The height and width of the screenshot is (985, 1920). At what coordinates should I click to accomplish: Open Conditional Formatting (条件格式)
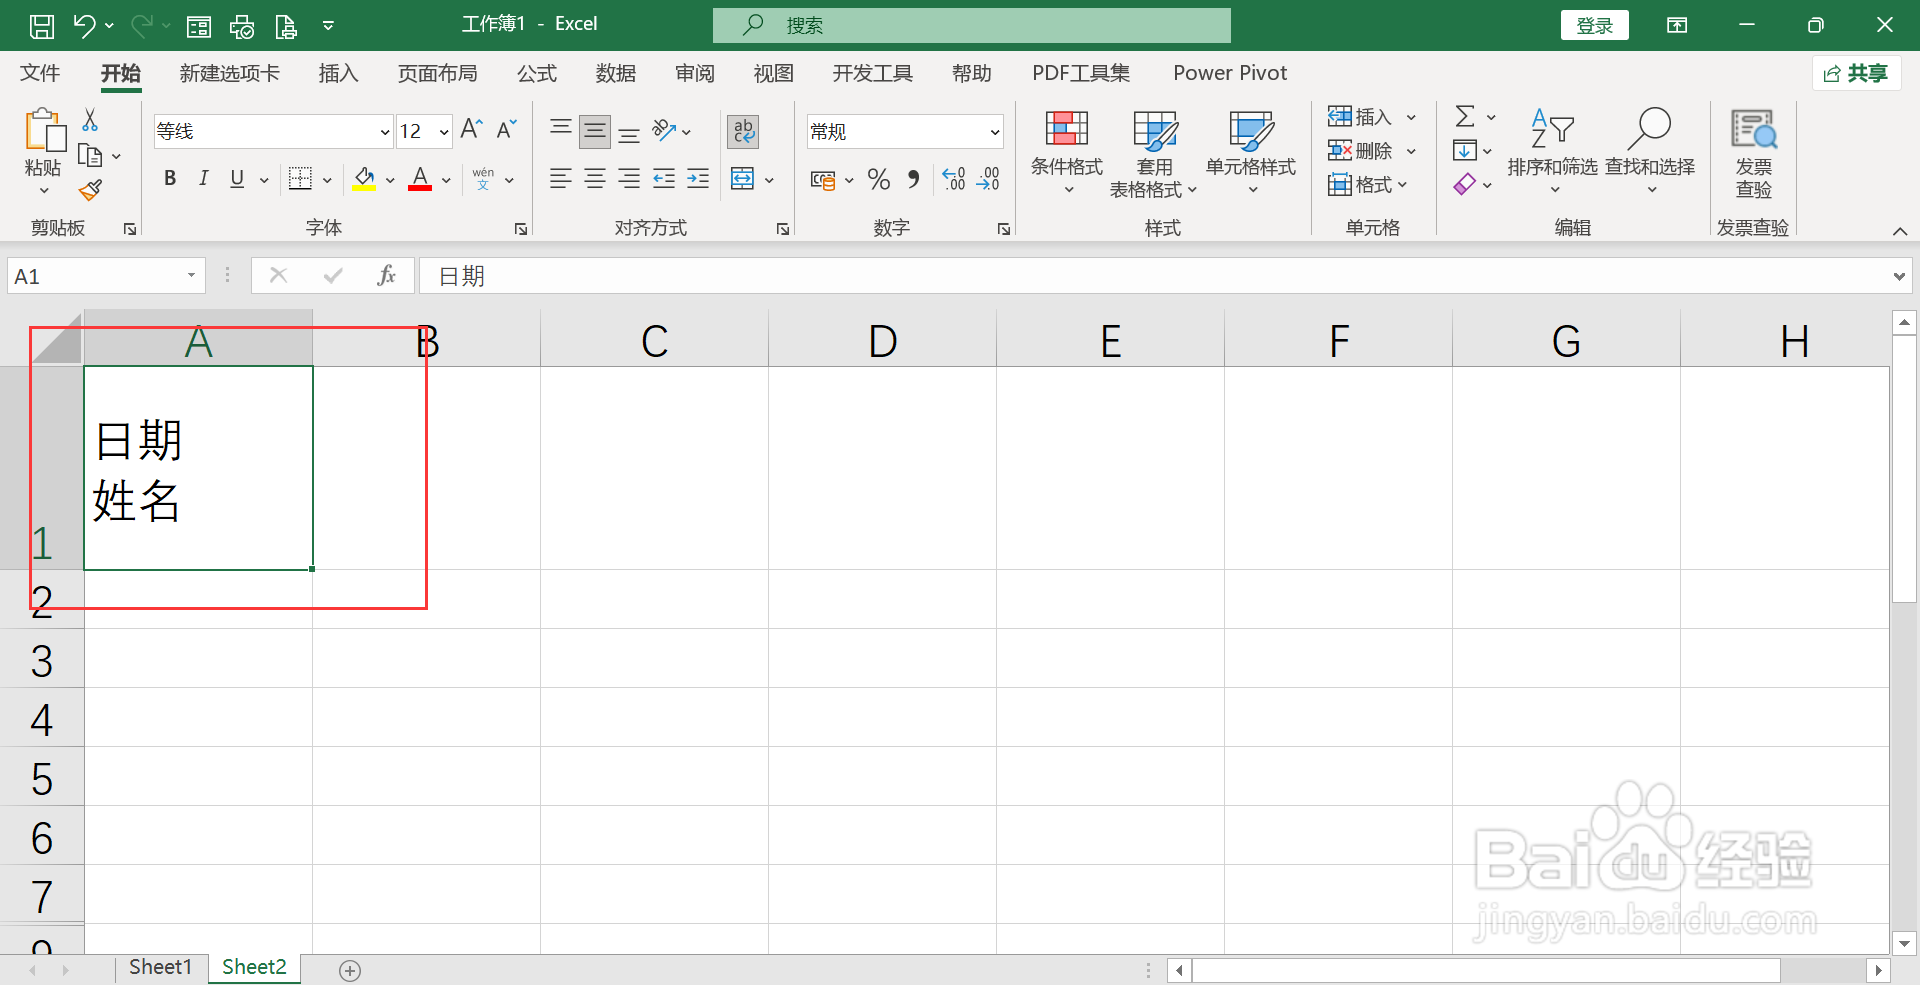1067,152
